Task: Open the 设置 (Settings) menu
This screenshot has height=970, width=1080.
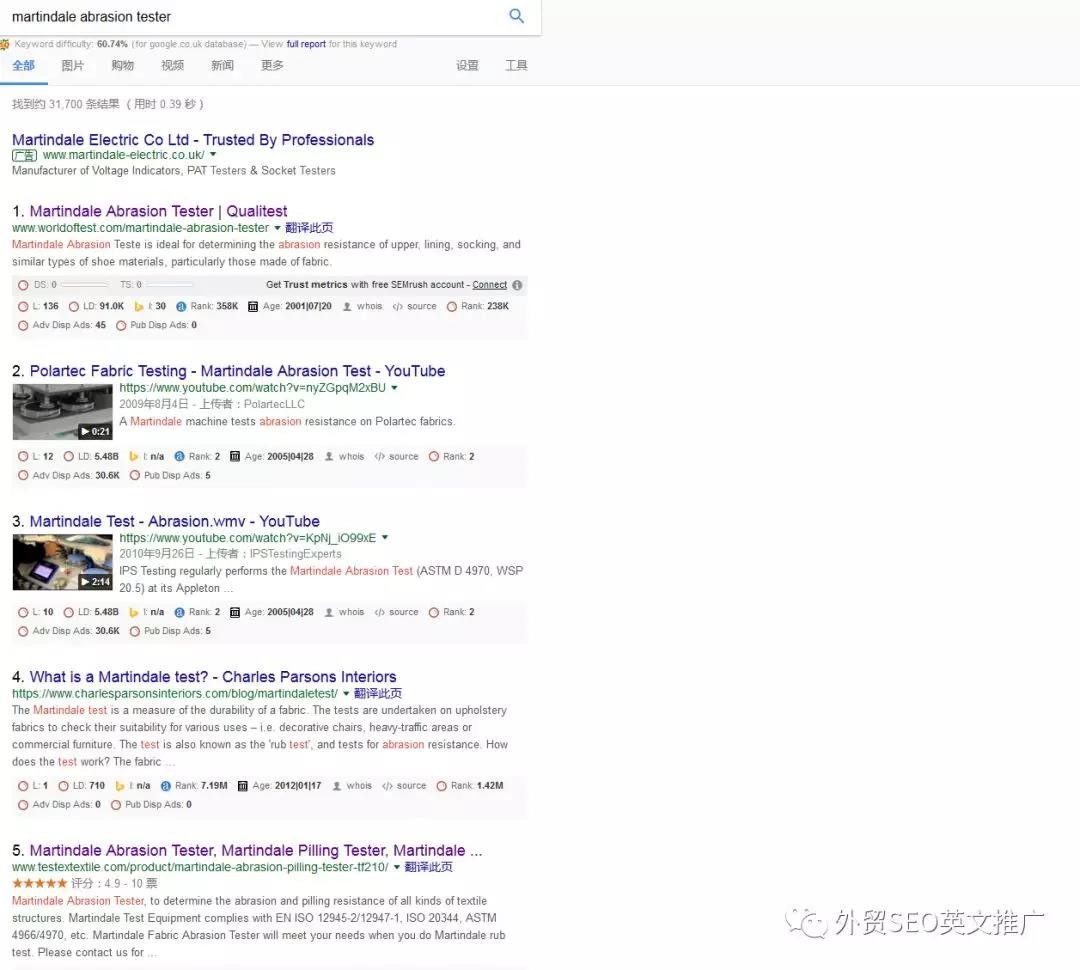Action: pyautogui.click(x=467, y=65)
